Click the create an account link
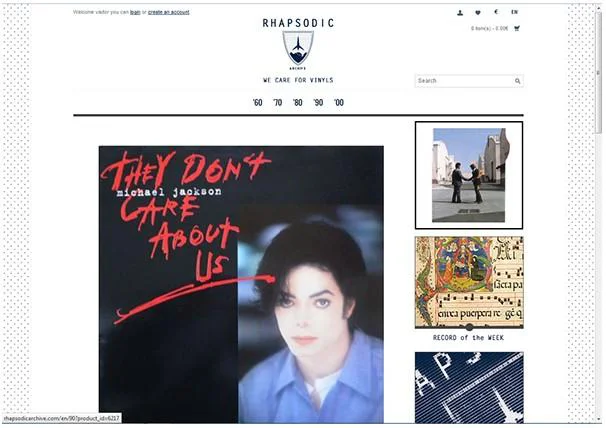This screenshot has width=606, height=428. [x=169, y=12]
